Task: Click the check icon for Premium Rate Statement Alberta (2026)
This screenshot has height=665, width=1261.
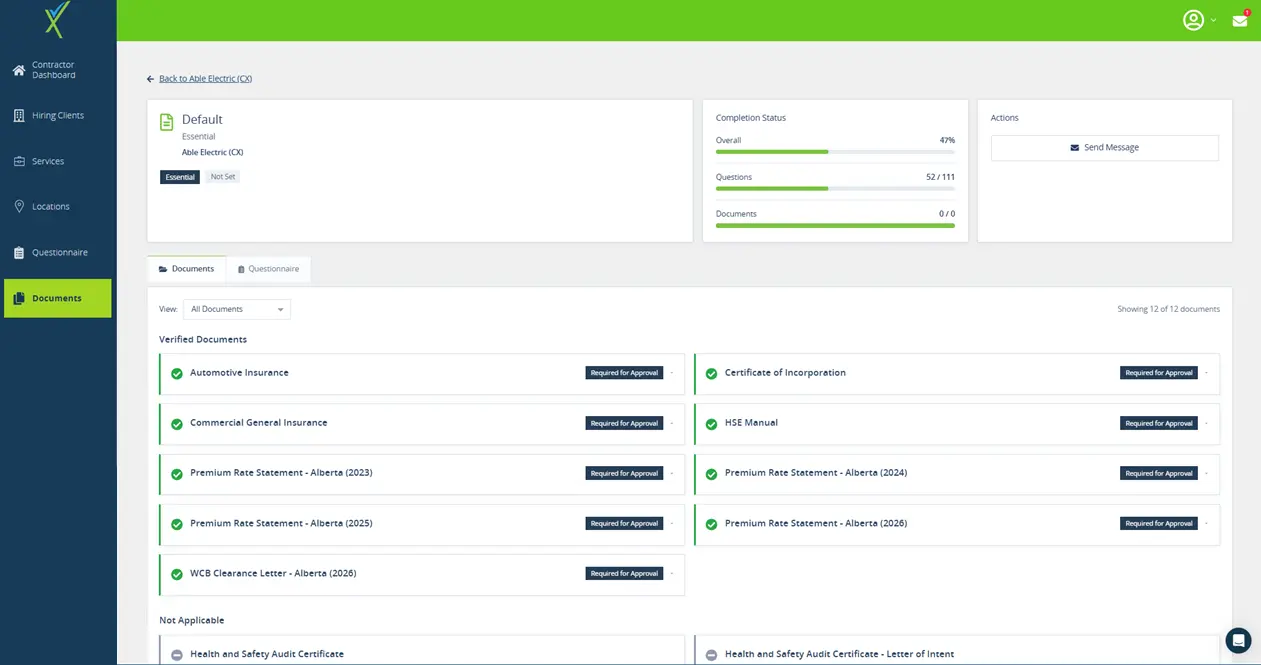Action: tap(712, 524)
